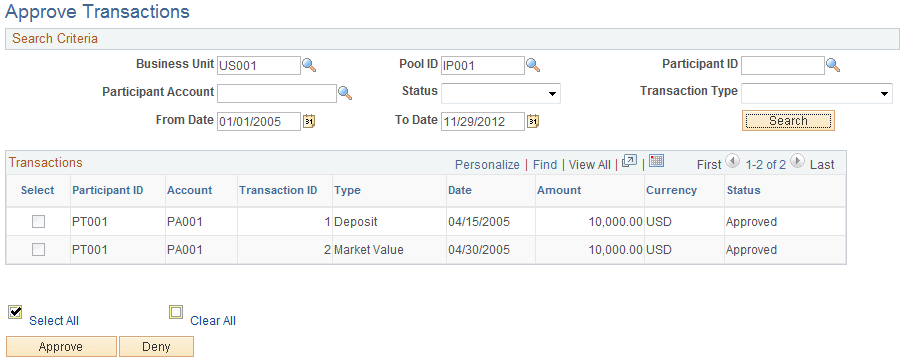Click the To Date input field
Screen dimensions: 906x361
(482, 121)
